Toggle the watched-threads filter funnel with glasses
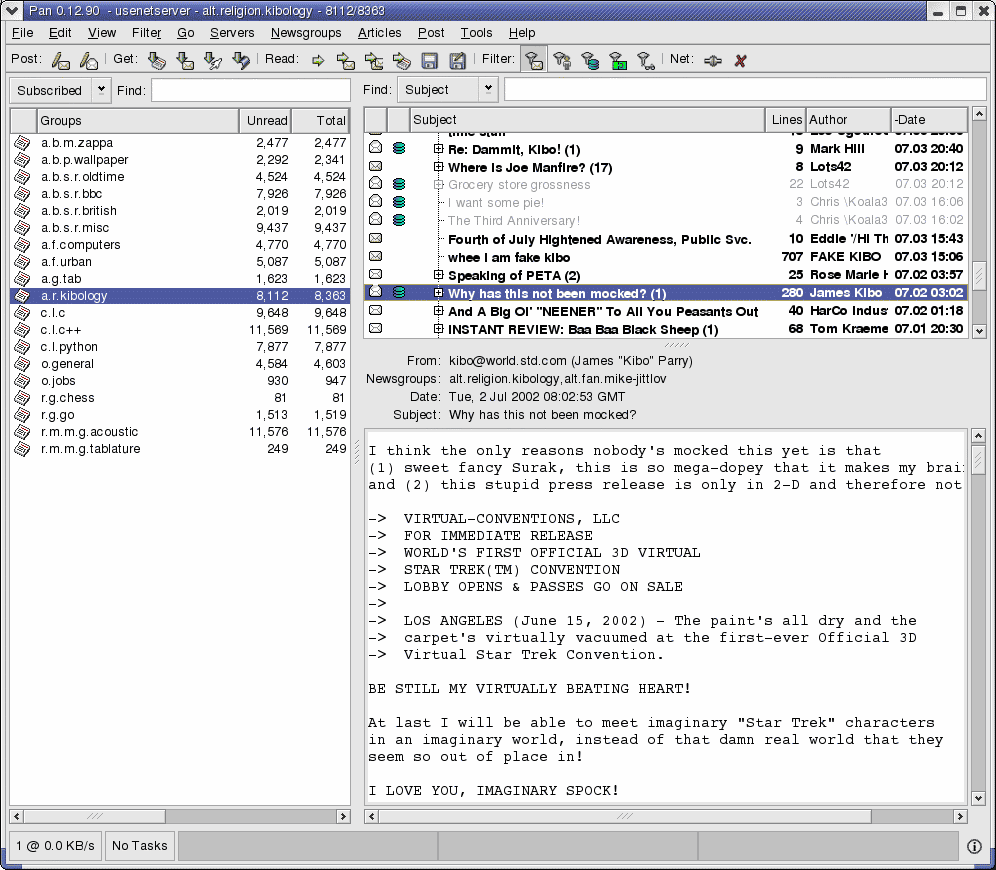This screenshot has width=996, height=870. tap(646, 60)
